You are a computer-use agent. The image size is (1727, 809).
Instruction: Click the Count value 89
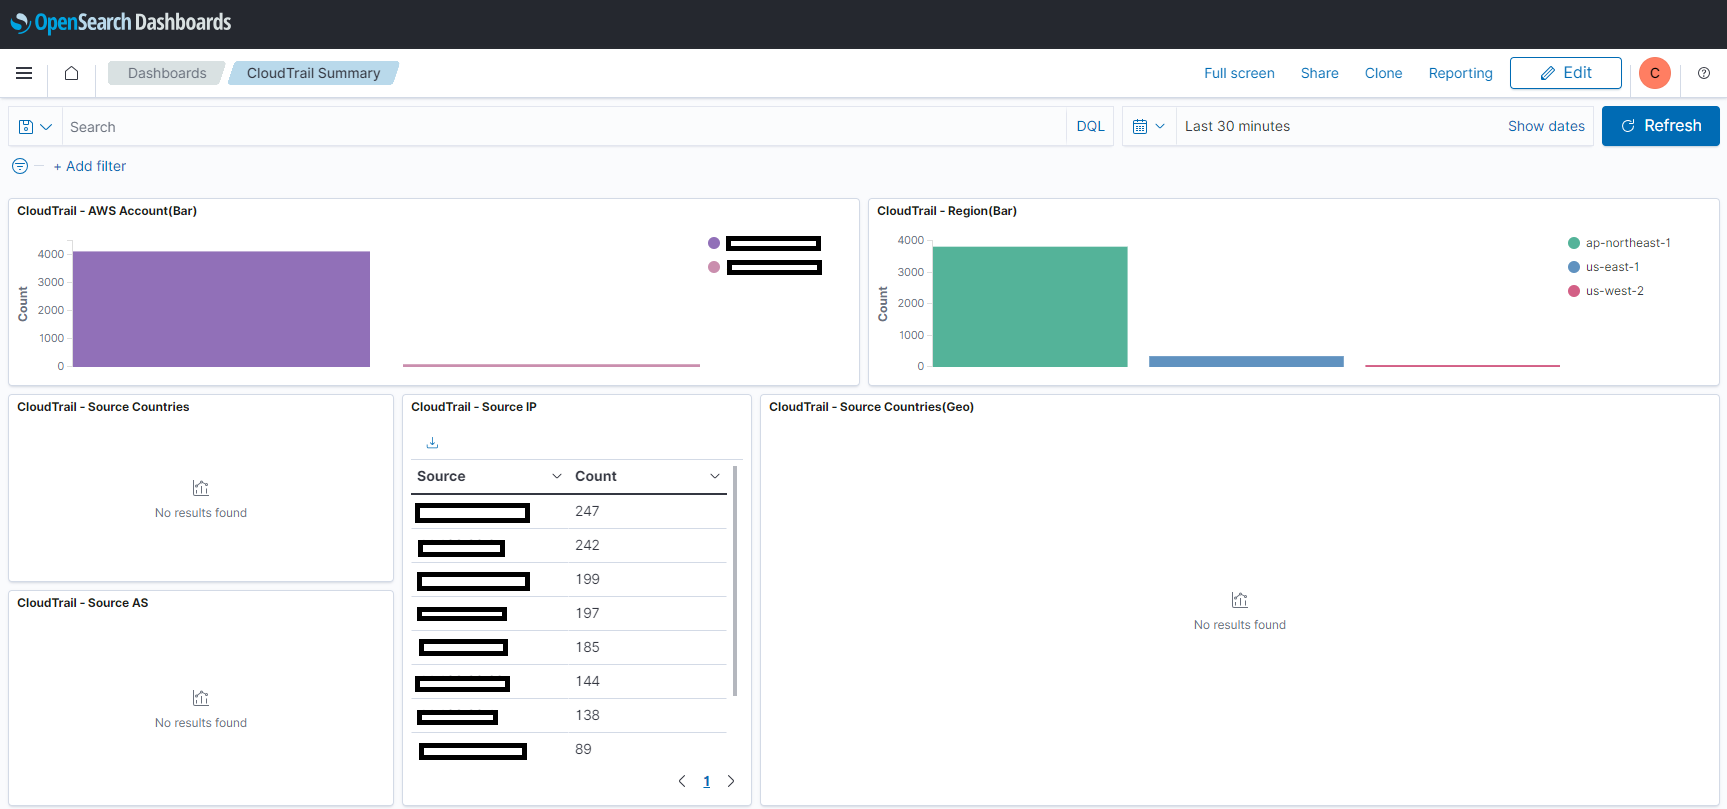pyautogui.click(x=583, y=749)
